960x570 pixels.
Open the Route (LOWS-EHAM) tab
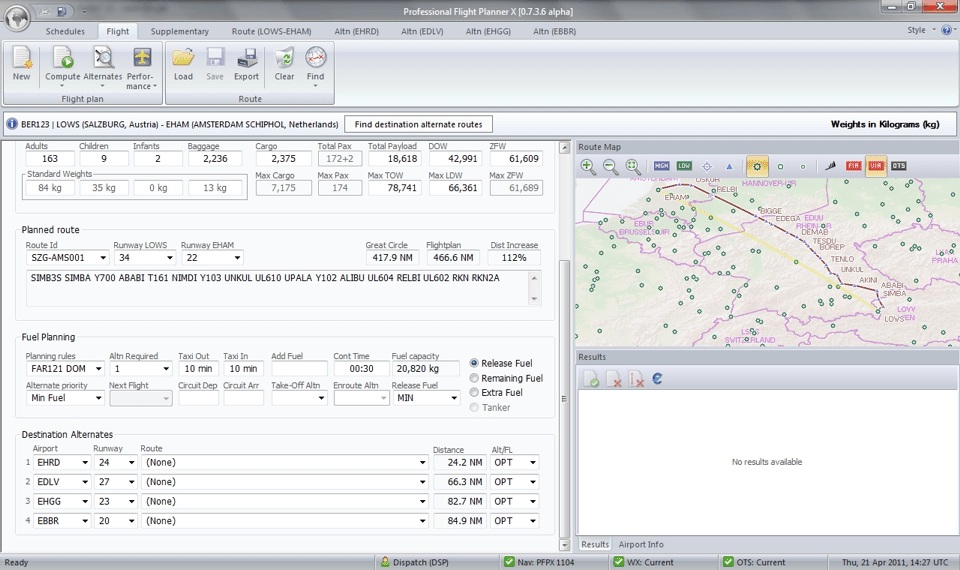pos(271,31)
